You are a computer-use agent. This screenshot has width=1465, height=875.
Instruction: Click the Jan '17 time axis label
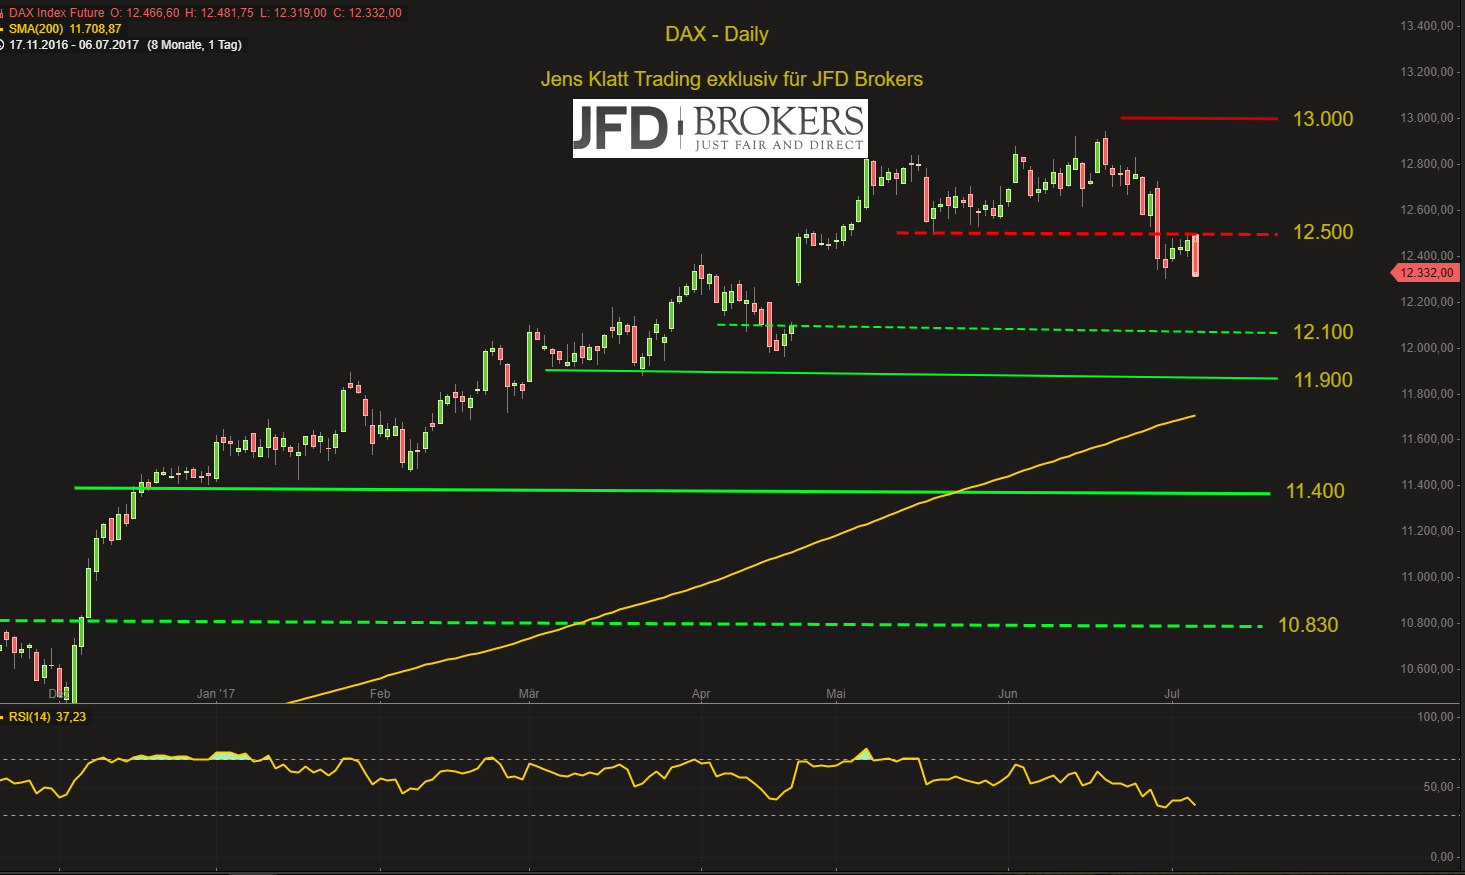tap(216, 694)
